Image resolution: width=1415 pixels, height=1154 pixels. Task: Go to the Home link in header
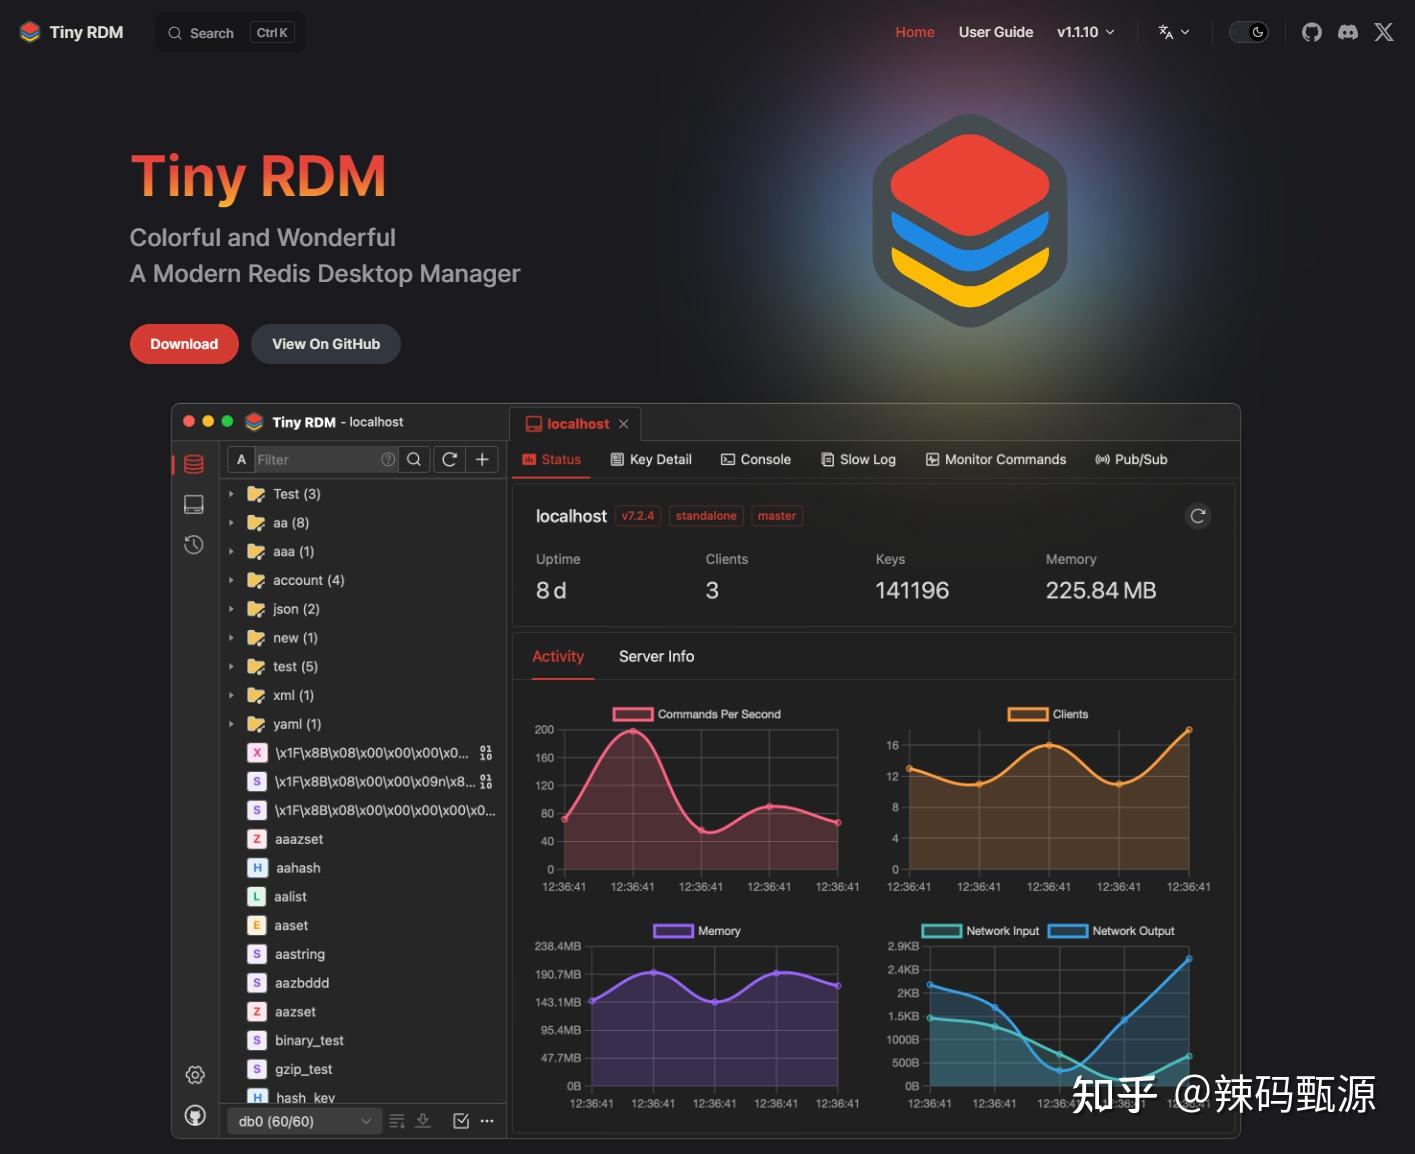coord(915,32)
